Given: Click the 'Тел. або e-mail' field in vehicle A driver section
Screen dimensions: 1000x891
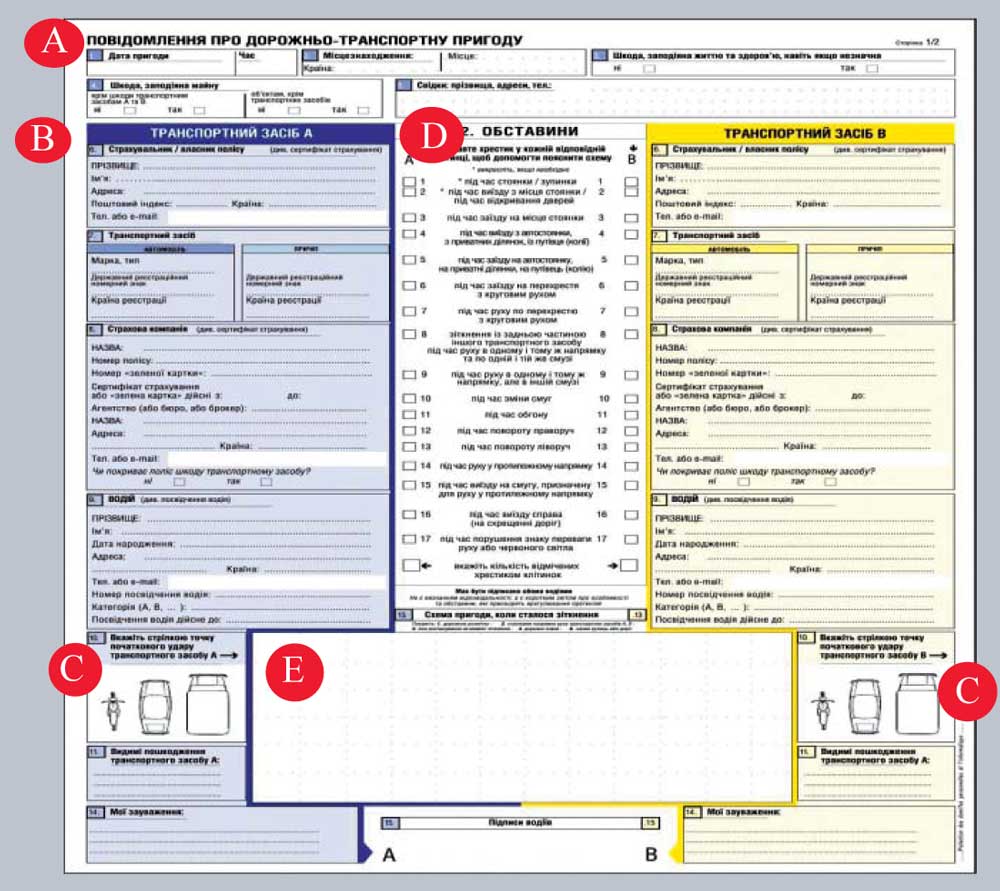Looking at the screenshot, I should (277, 582).
